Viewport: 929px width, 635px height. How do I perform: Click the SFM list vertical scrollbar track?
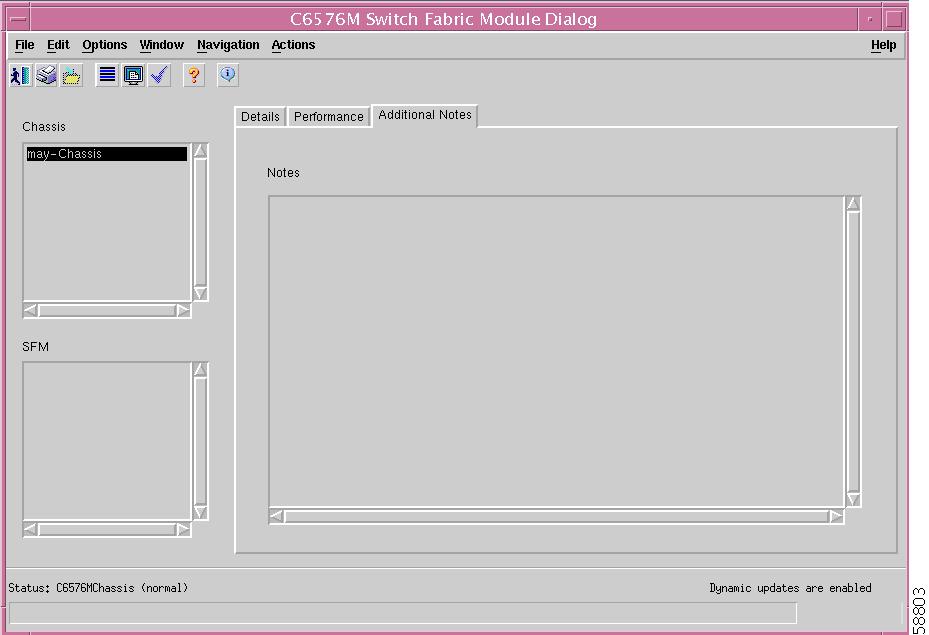coord(200,441)
